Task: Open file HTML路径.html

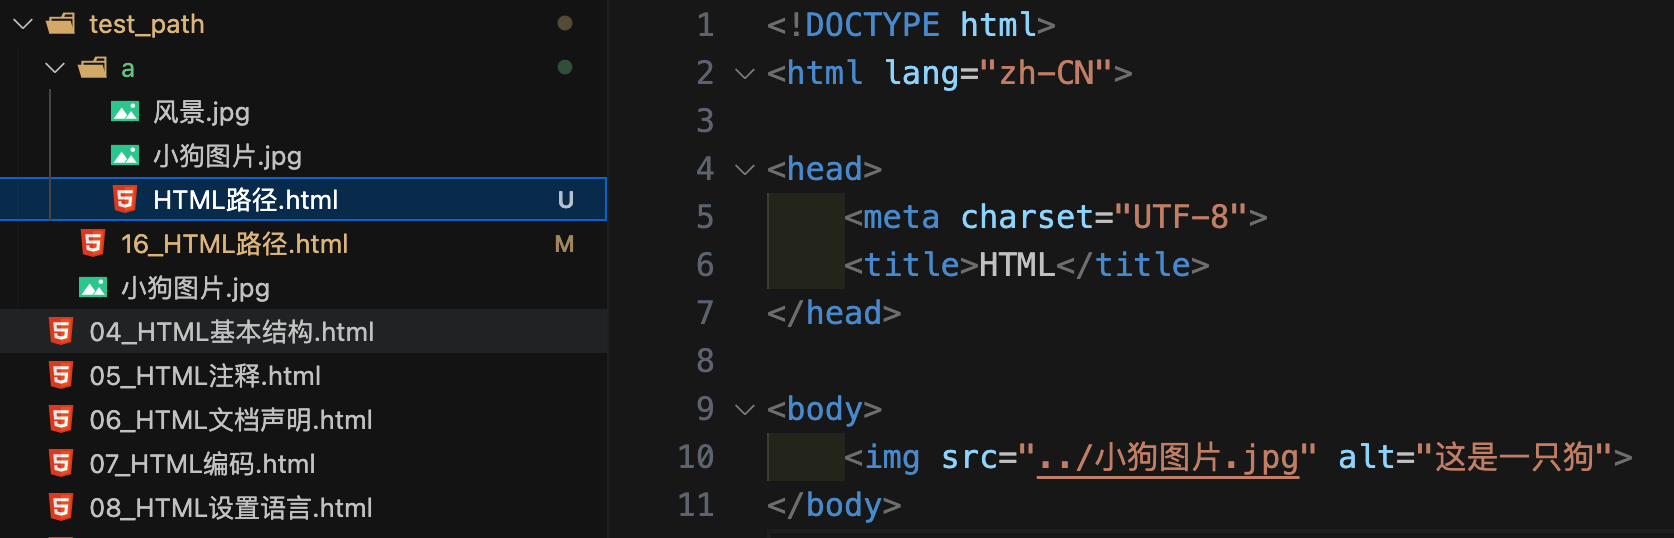Action: (x=246, y=200)
